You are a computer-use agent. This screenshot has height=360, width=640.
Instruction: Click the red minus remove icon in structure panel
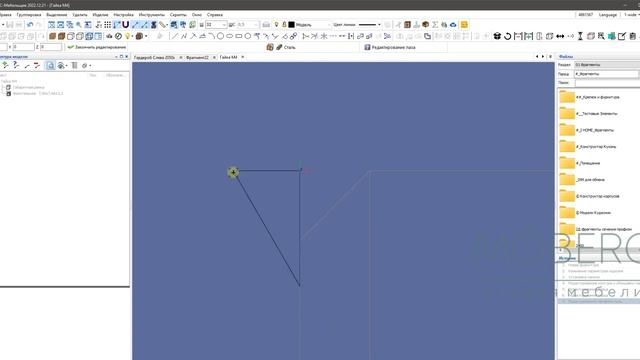[37, 65]
